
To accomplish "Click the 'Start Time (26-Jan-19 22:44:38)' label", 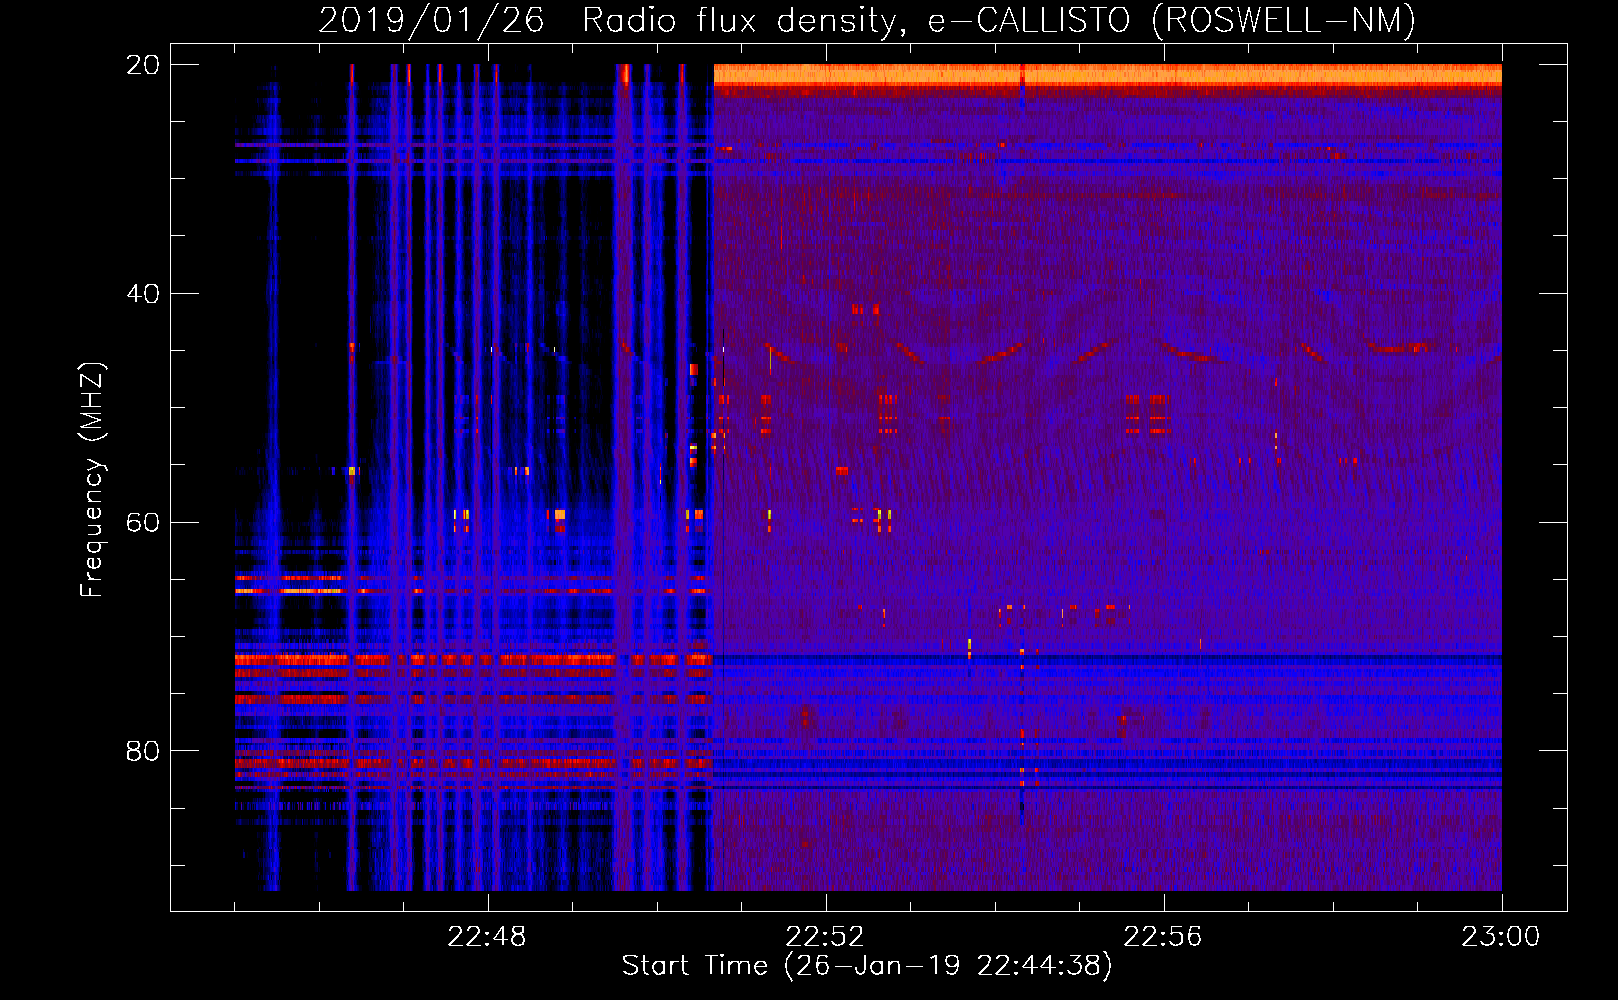I will 867,966.
